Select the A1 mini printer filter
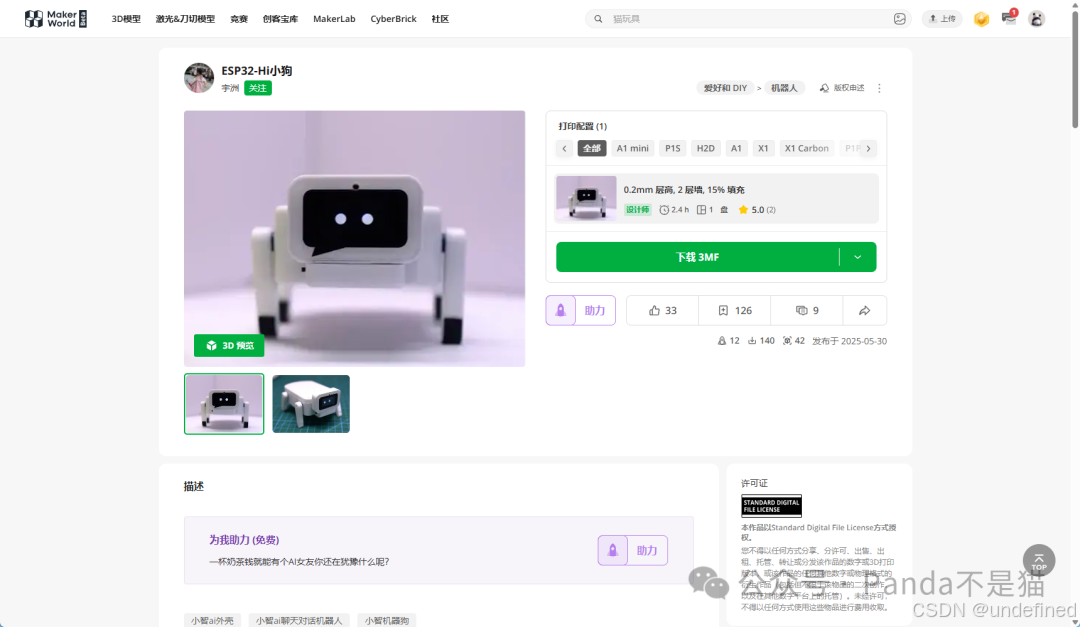The image size is (1080, 627). click(632, 148)
